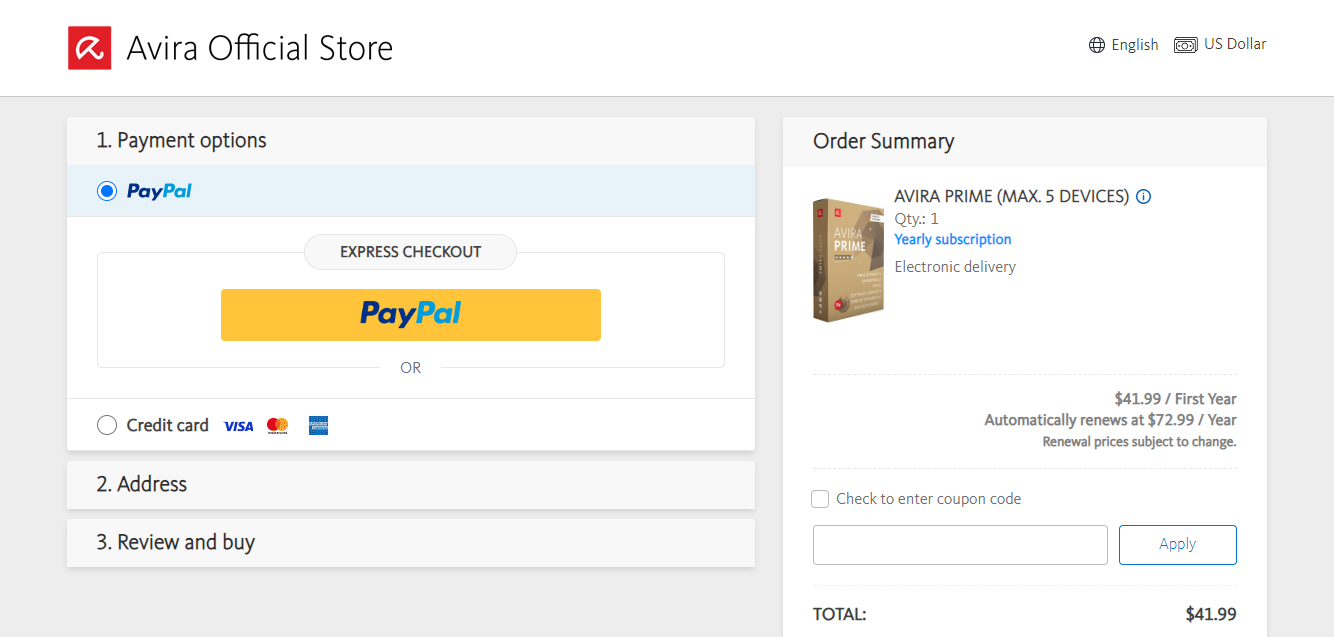Click the coupon code input field
1334x637 pixels.
tap(960, 545)
